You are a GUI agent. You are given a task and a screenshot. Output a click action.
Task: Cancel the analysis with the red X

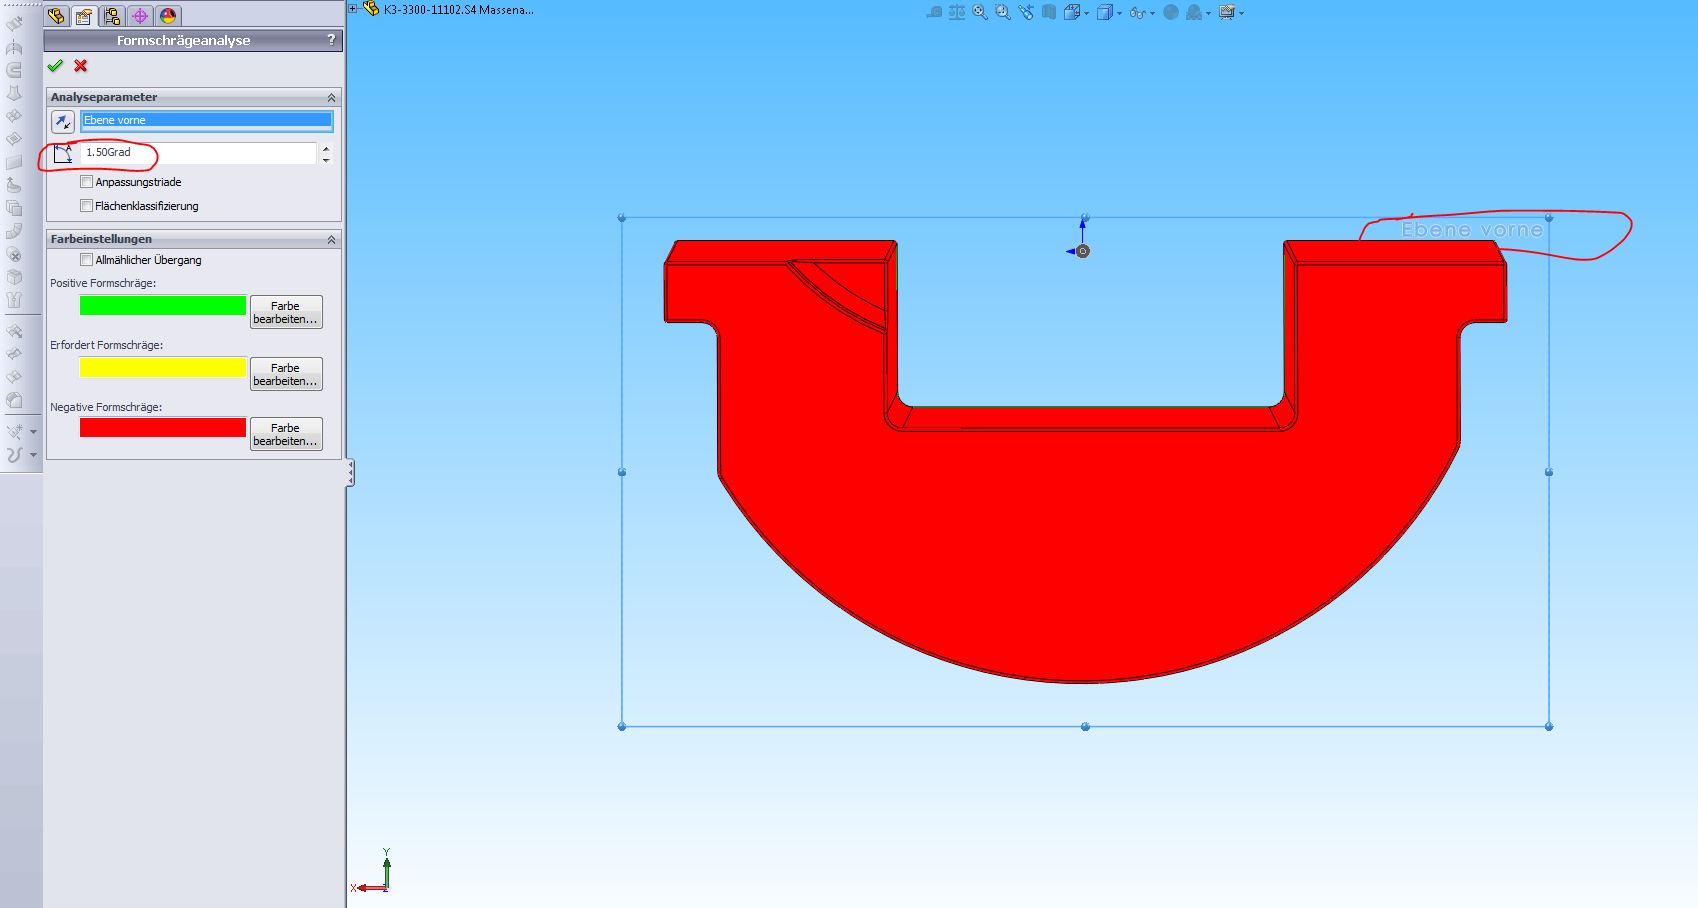(81, 66)
